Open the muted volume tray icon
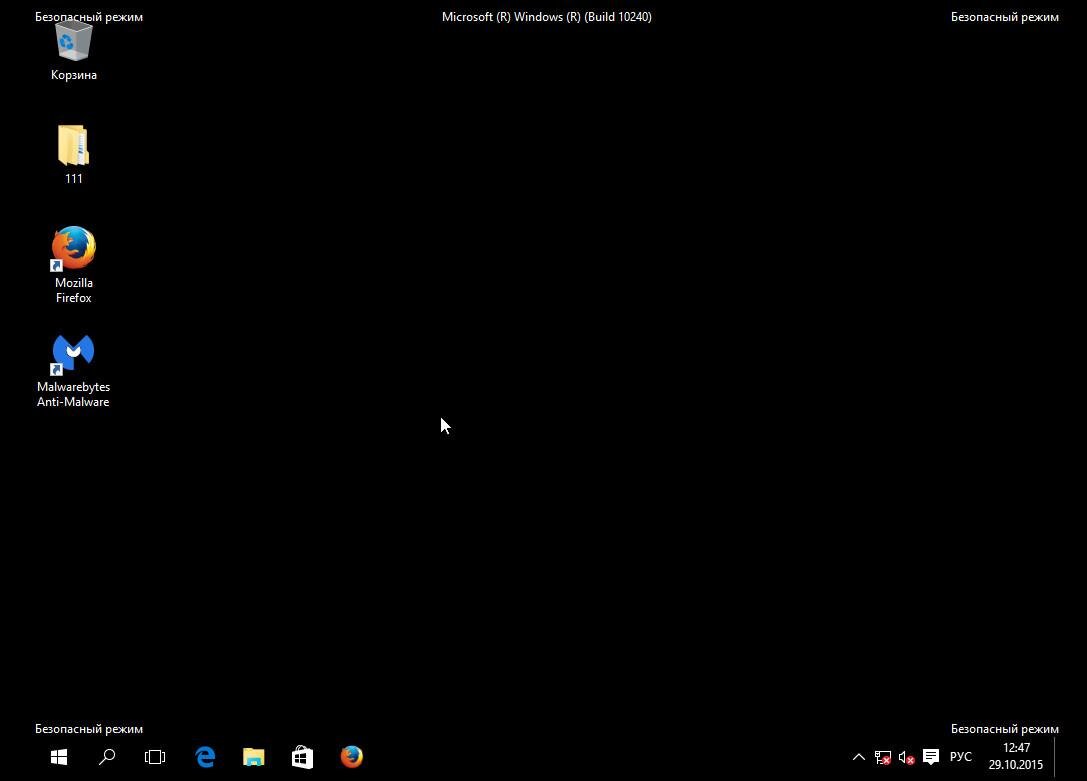 906,757
